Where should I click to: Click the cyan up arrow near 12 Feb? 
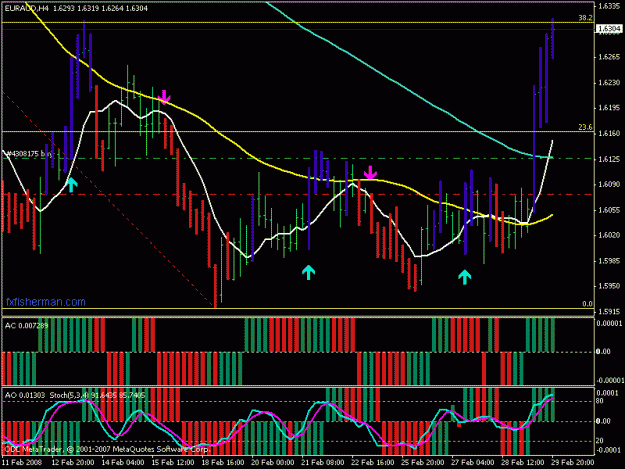[71, 185]
